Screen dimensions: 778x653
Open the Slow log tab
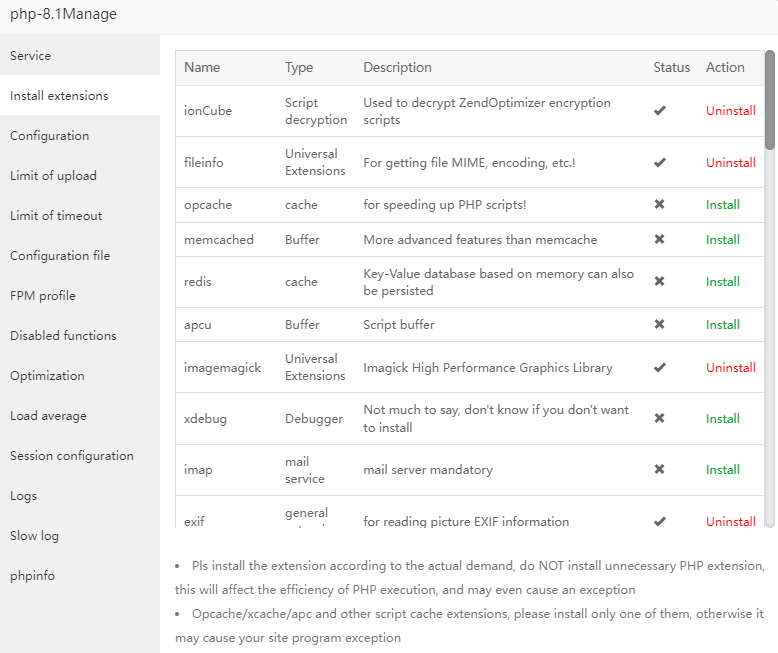point(35,536)
